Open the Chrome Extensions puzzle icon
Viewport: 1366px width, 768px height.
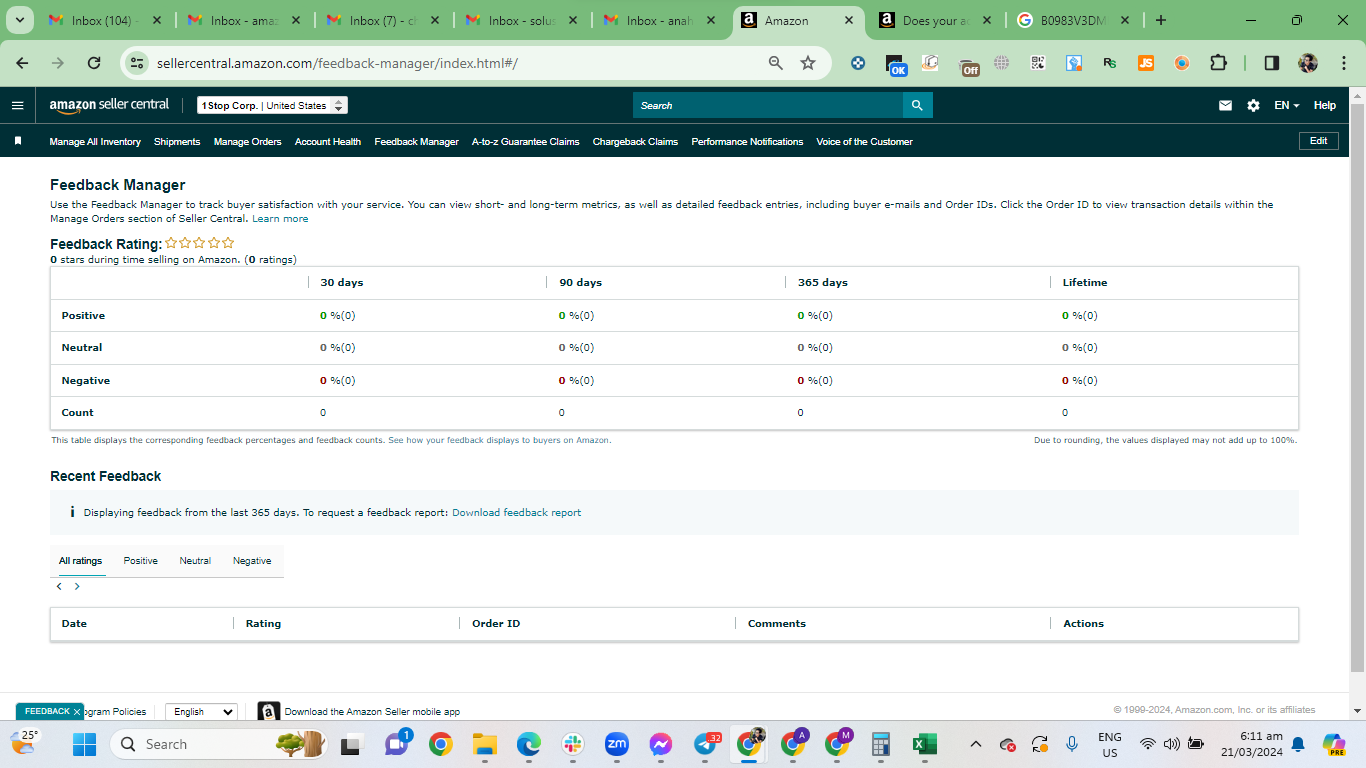click(x=1218, y=63)
